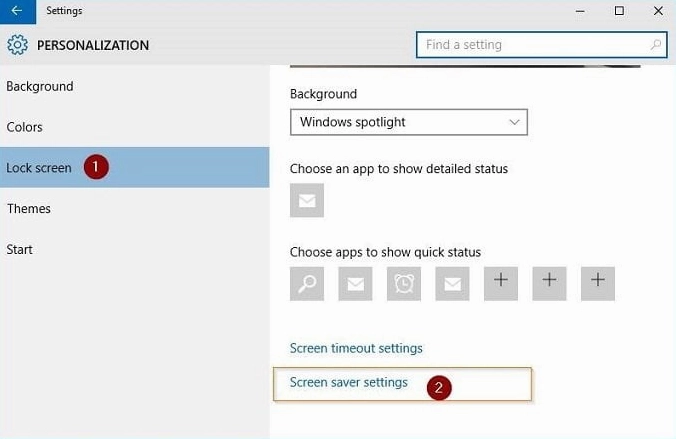Viewport: 676px width, 439px height.
Task: Open the Colors section in sidebar
Action: [x=25, y=127]
